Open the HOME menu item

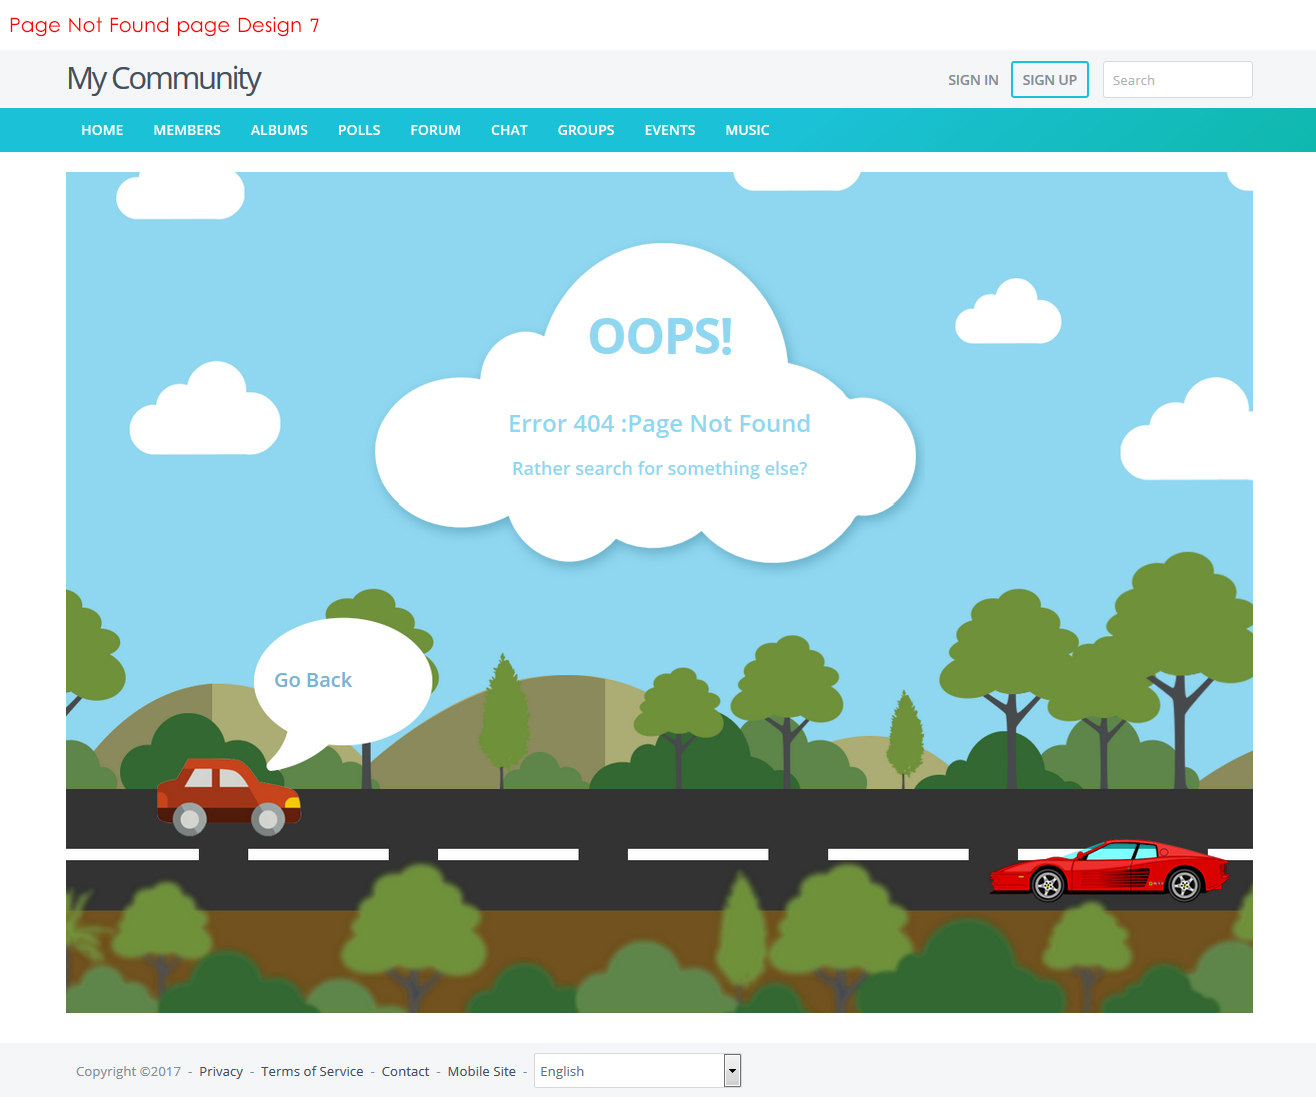coord(102,130)
